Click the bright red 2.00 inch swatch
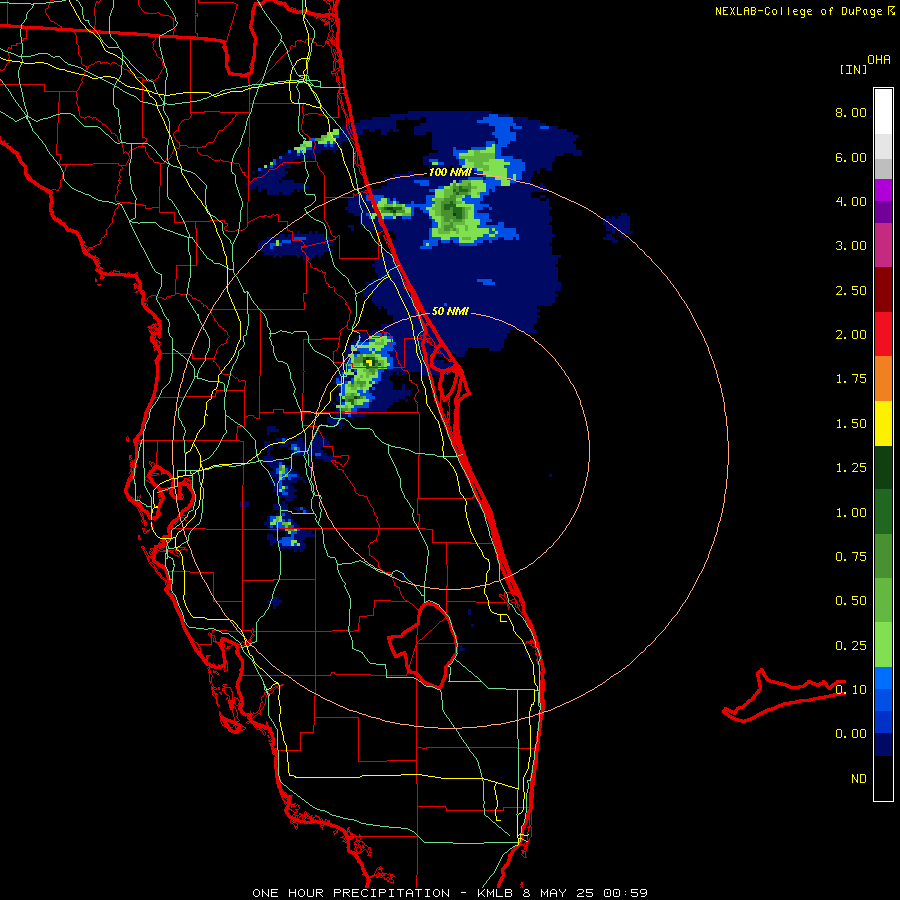The image size is (900, 900). click(883, 334)
